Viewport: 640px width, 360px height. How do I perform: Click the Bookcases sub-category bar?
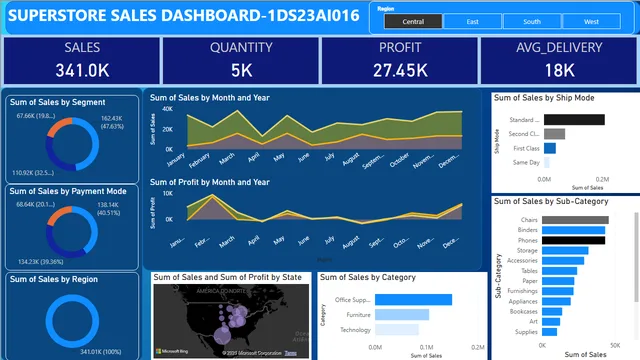pyautogui.click(x=552, y=311)
